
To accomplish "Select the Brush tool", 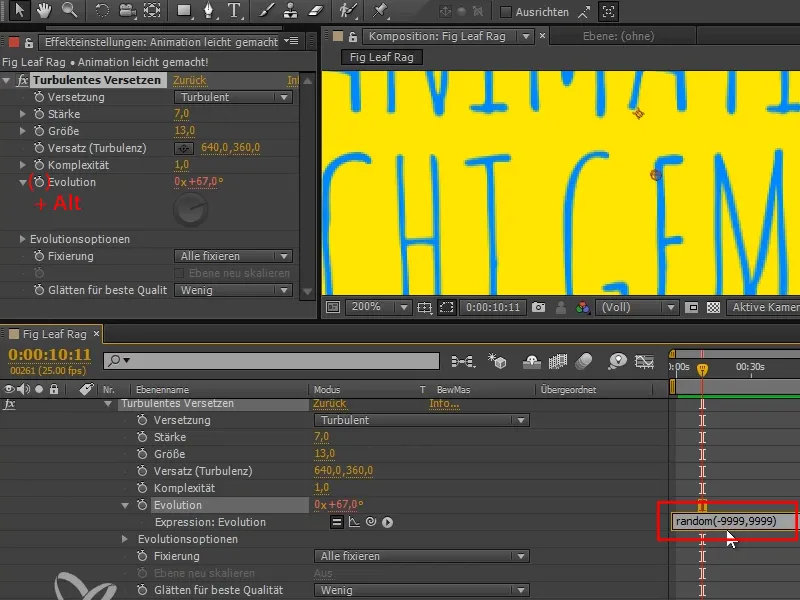I will (265, 11).
